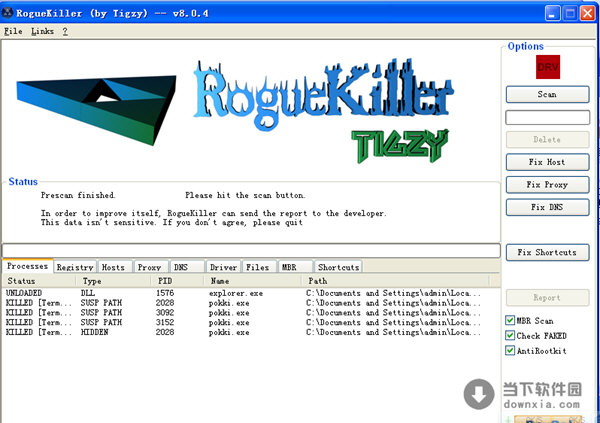Switch to the MBR tab
600x423 pixels.
pyautogui.click(x=295, y=267)
